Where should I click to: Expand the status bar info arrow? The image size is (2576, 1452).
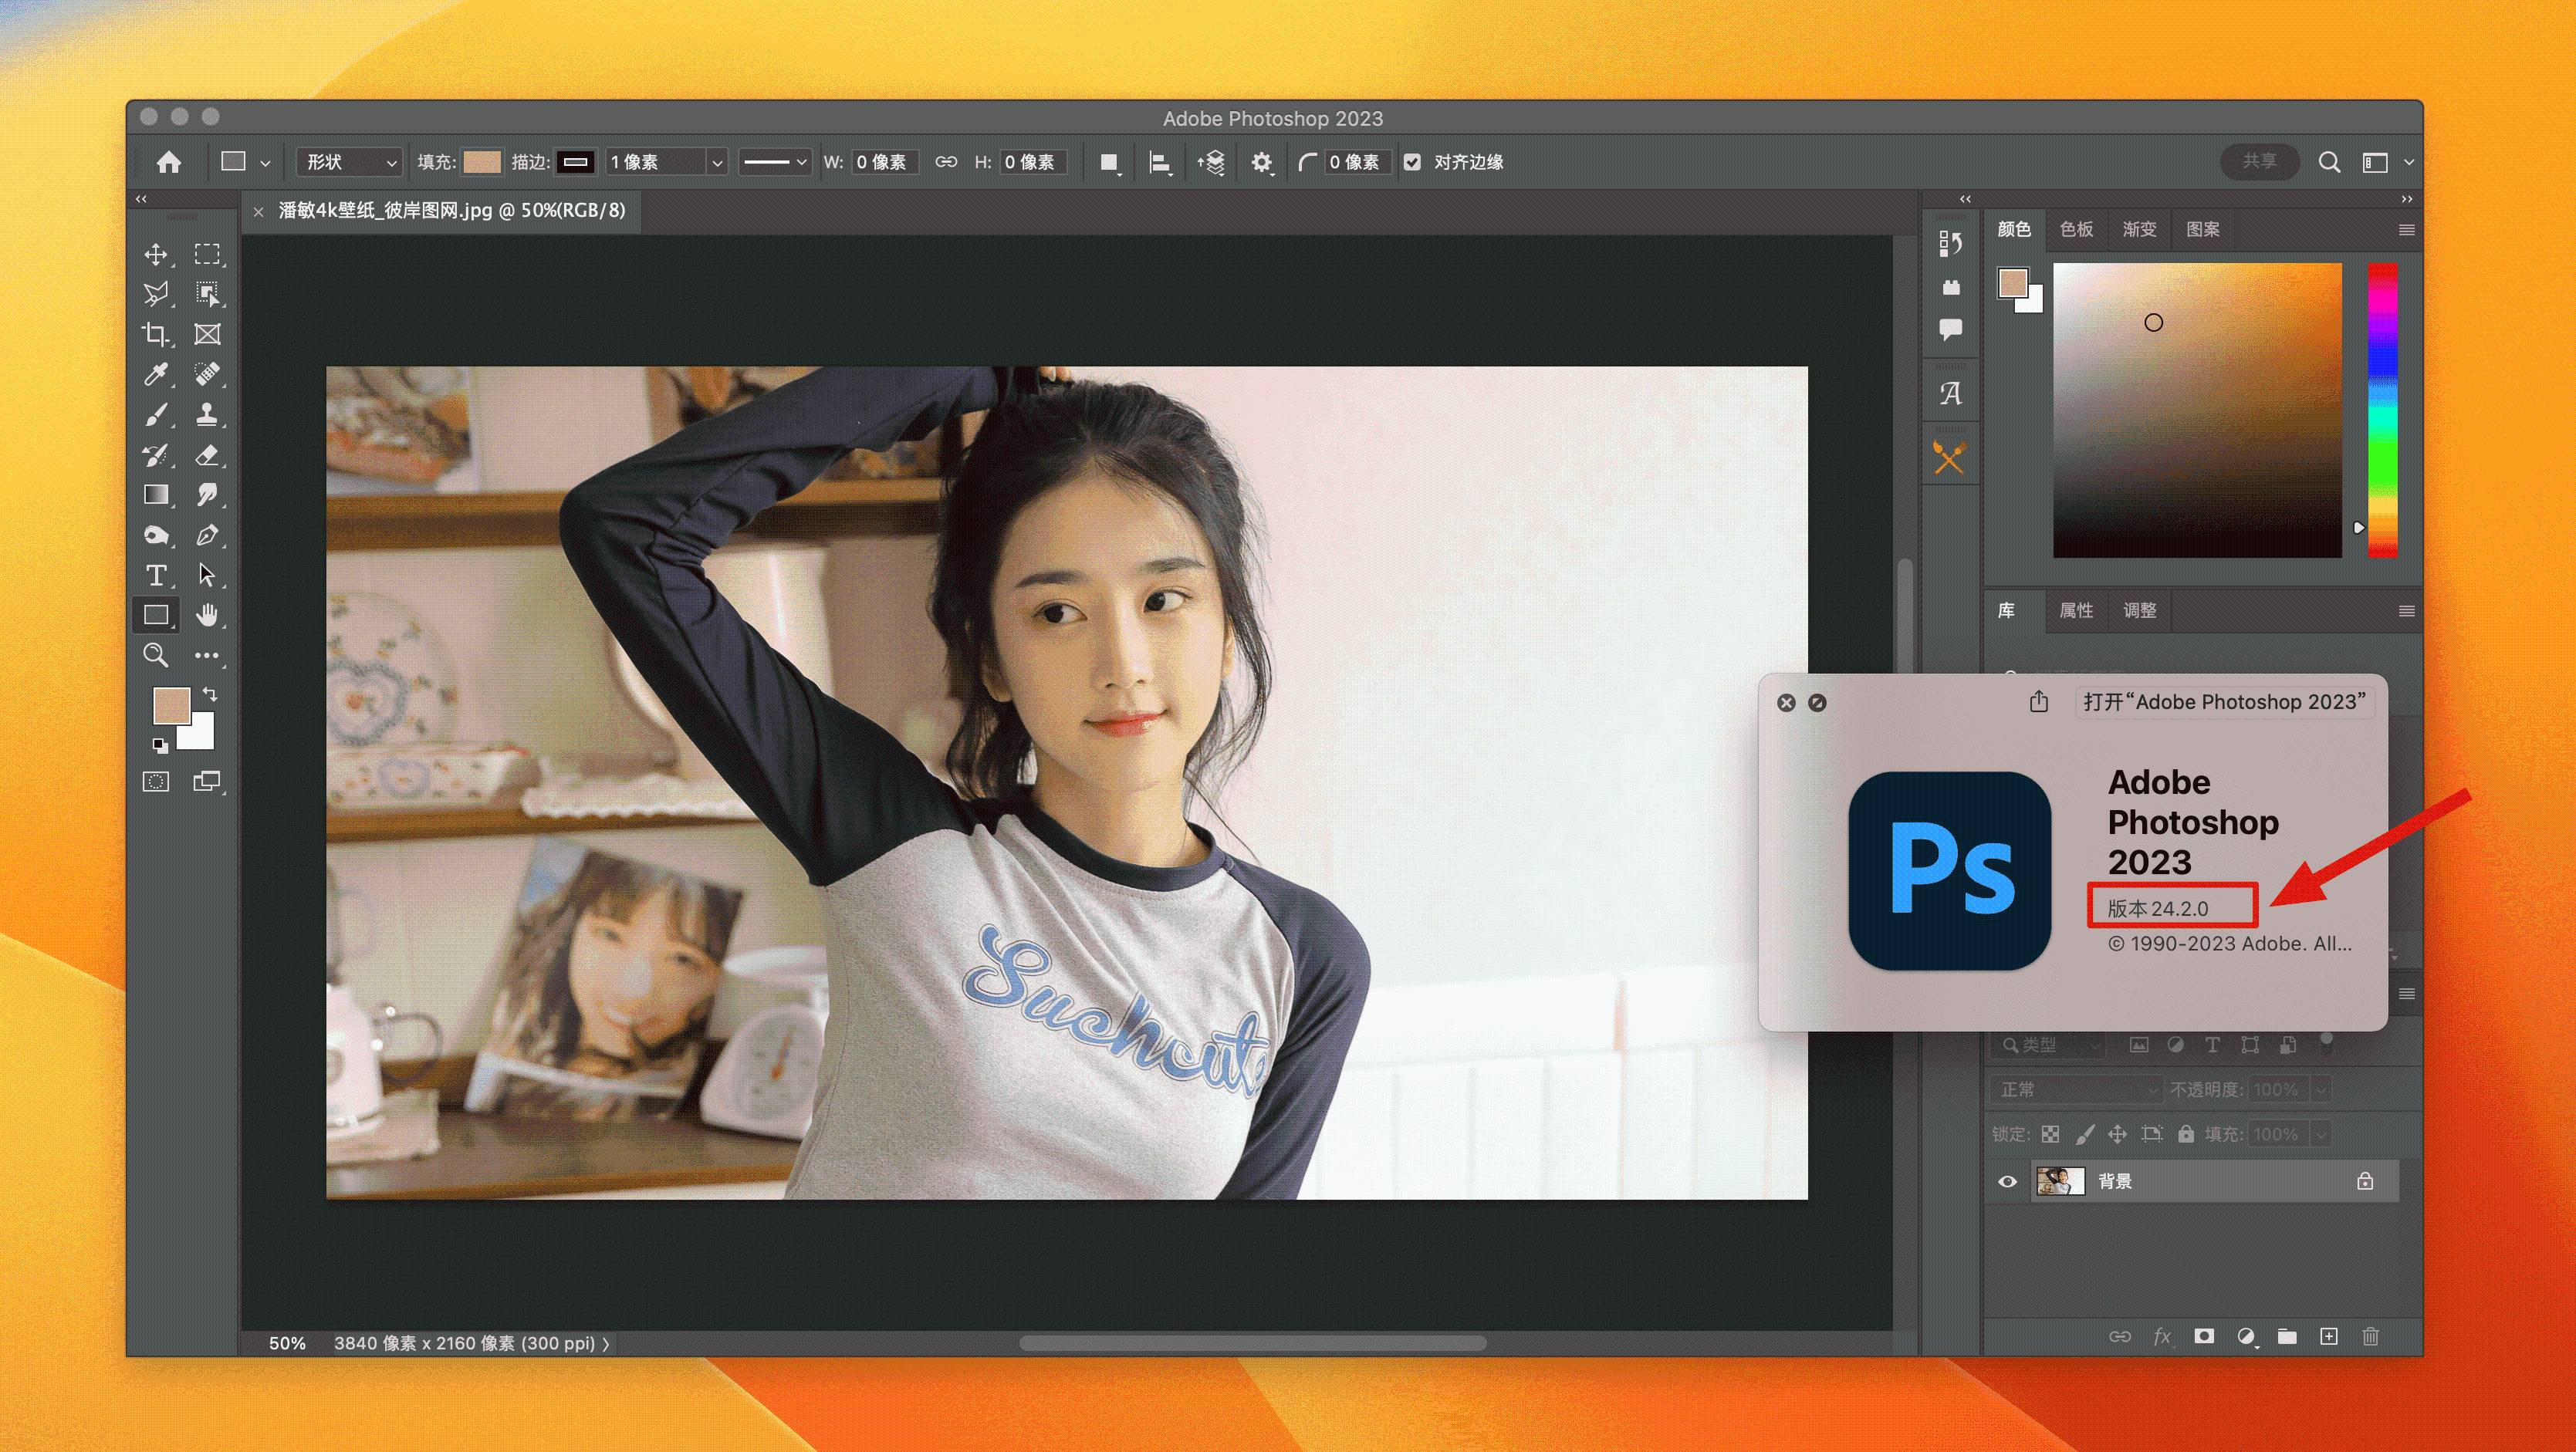tap(605, 1344)
